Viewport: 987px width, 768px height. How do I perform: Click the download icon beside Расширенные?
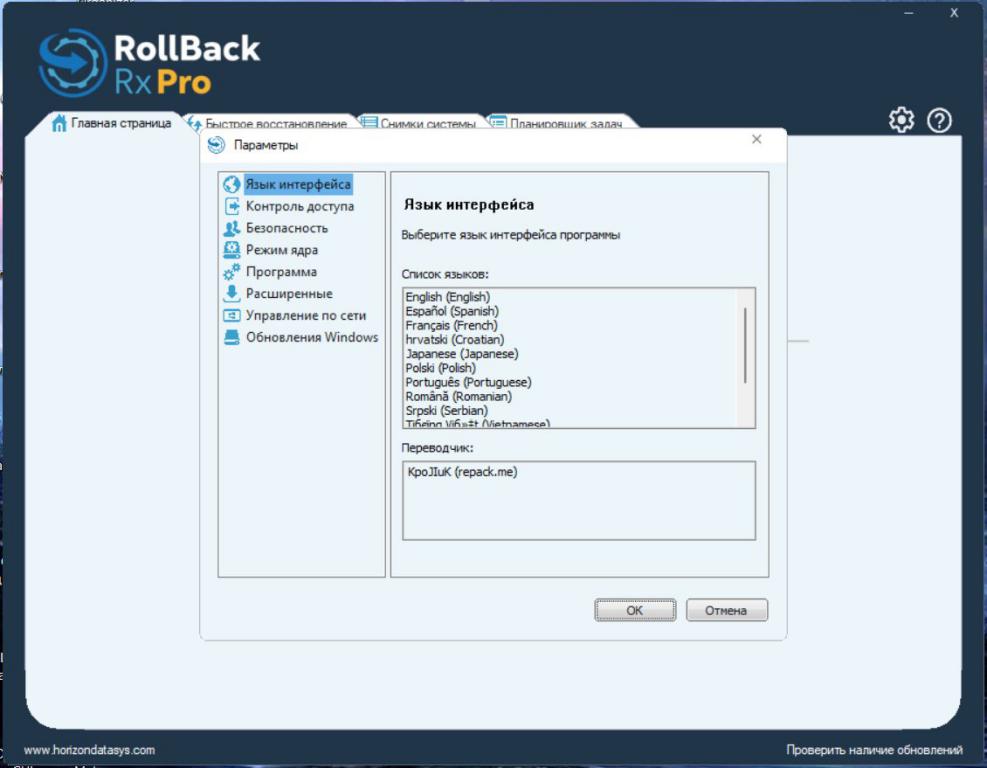232,294
